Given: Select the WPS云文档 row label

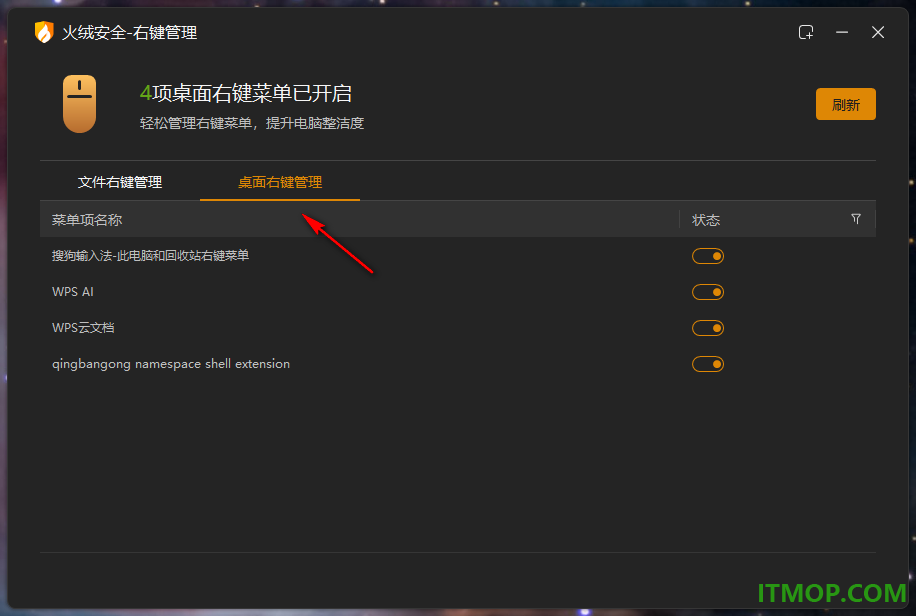Looking at the screenshot, I should point(83,328).
